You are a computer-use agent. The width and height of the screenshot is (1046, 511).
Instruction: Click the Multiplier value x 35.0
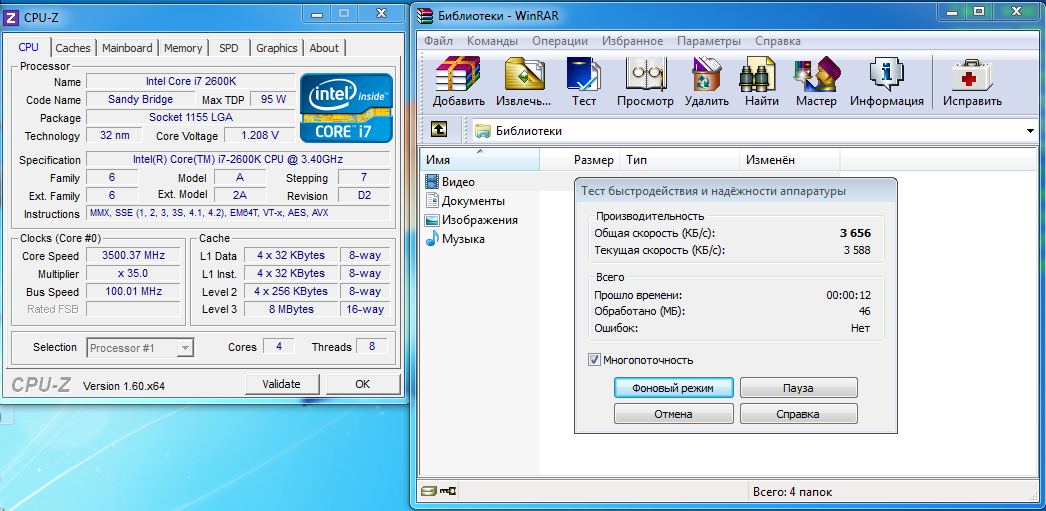[x=133, y=274]
